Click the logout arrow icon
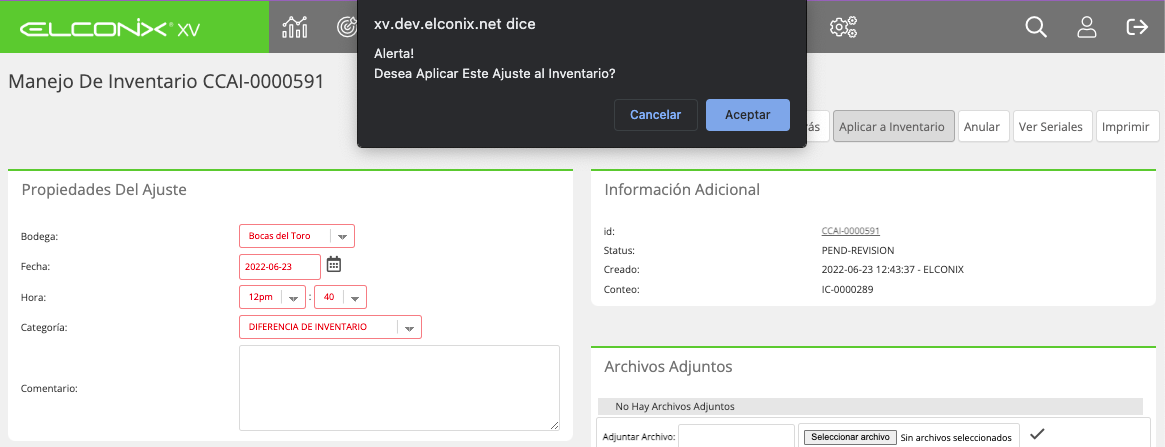Viewport: 1165px width, 447px height. click(x=1138, y=27)
